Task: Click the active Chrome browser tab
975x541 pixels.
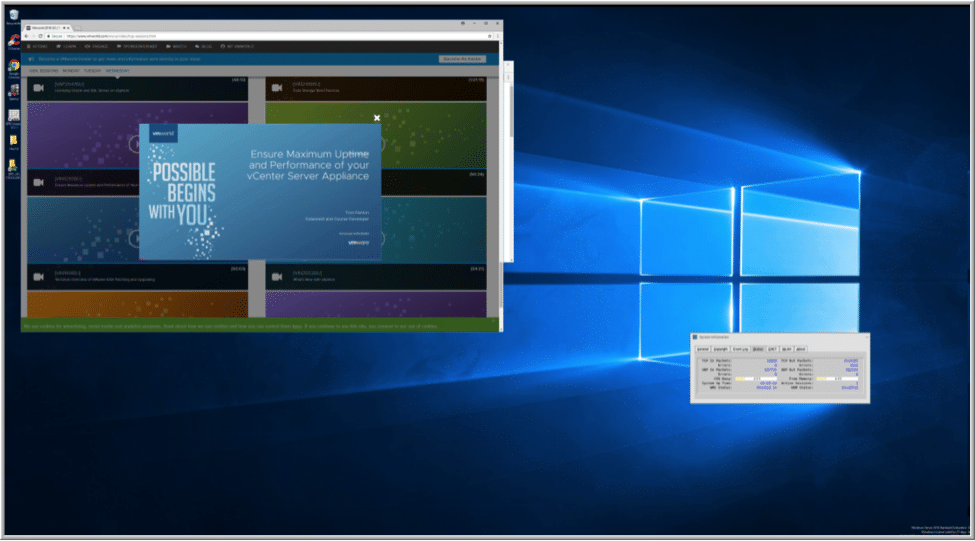Action: click(47, 28)
